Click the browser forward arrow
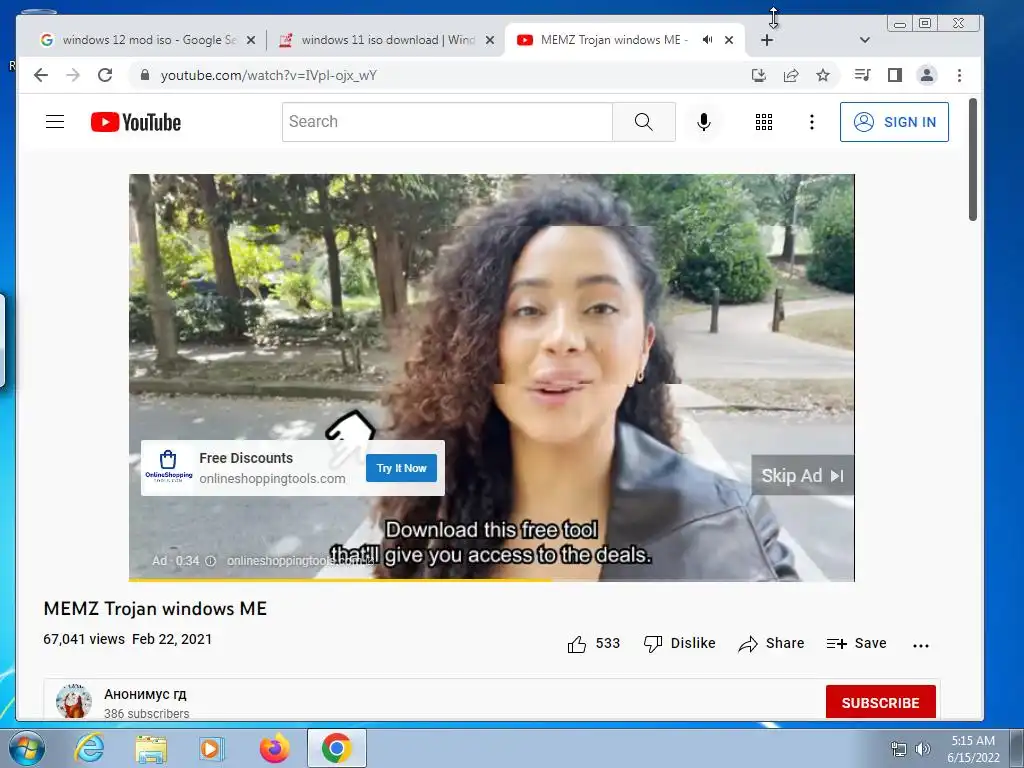This screenshot has width=1024, height=768. (72, 75)
